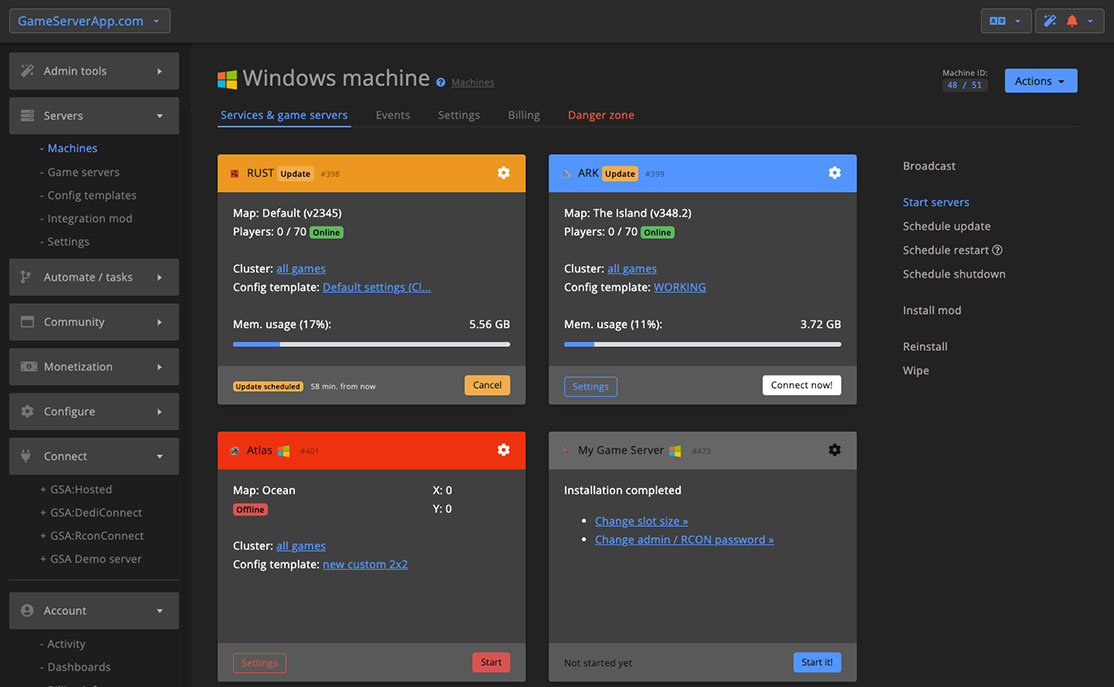The width and height of the screenshot is (1114, 687).
Task: Click the Account user icon in sidebar
Action: click(x=27, y=610)
